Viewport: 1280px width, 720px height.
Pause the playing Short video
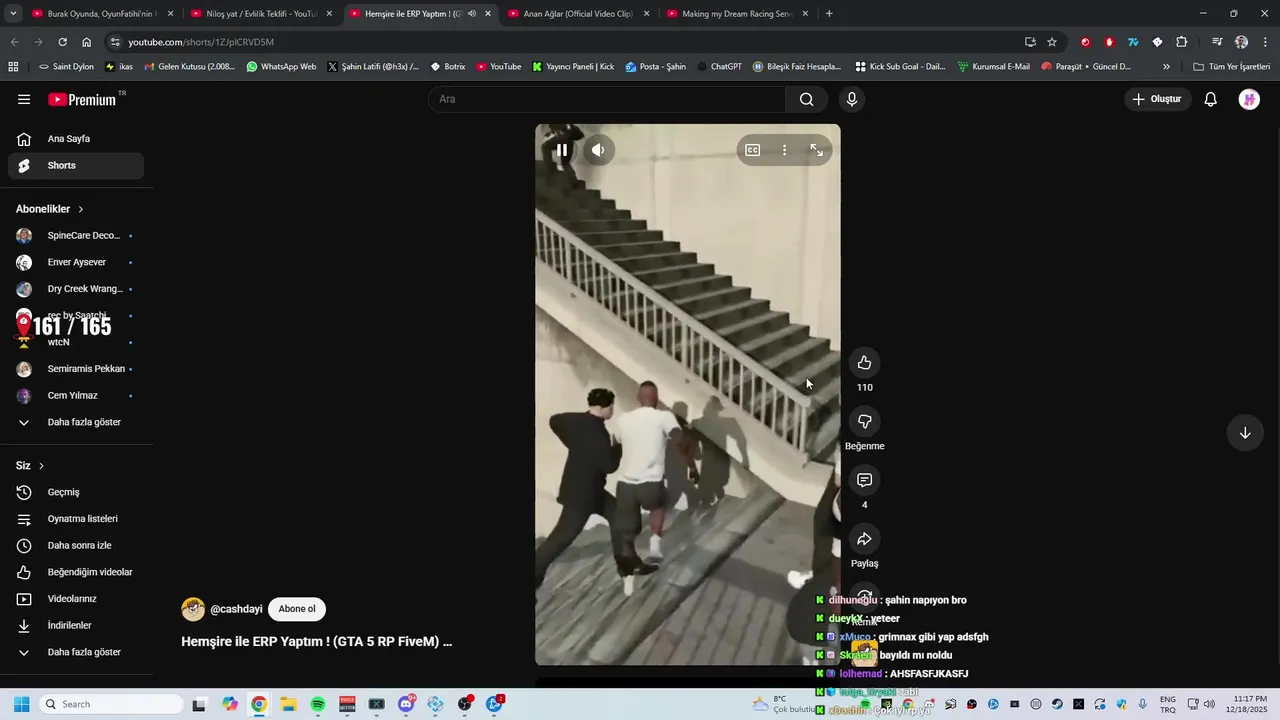click(x=562, y=150)
